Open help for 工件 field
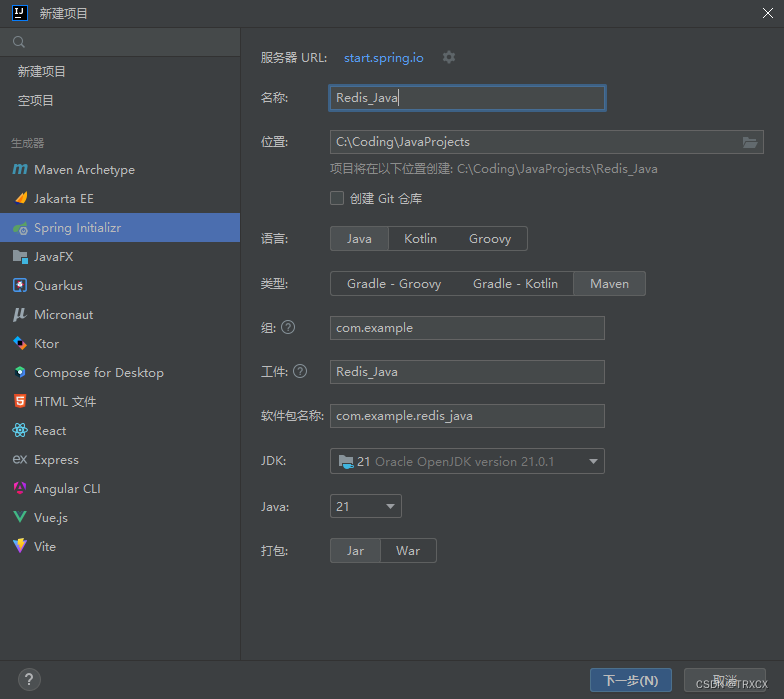The width and height of the screenshot is (784, 699). [x=300, y=371]
